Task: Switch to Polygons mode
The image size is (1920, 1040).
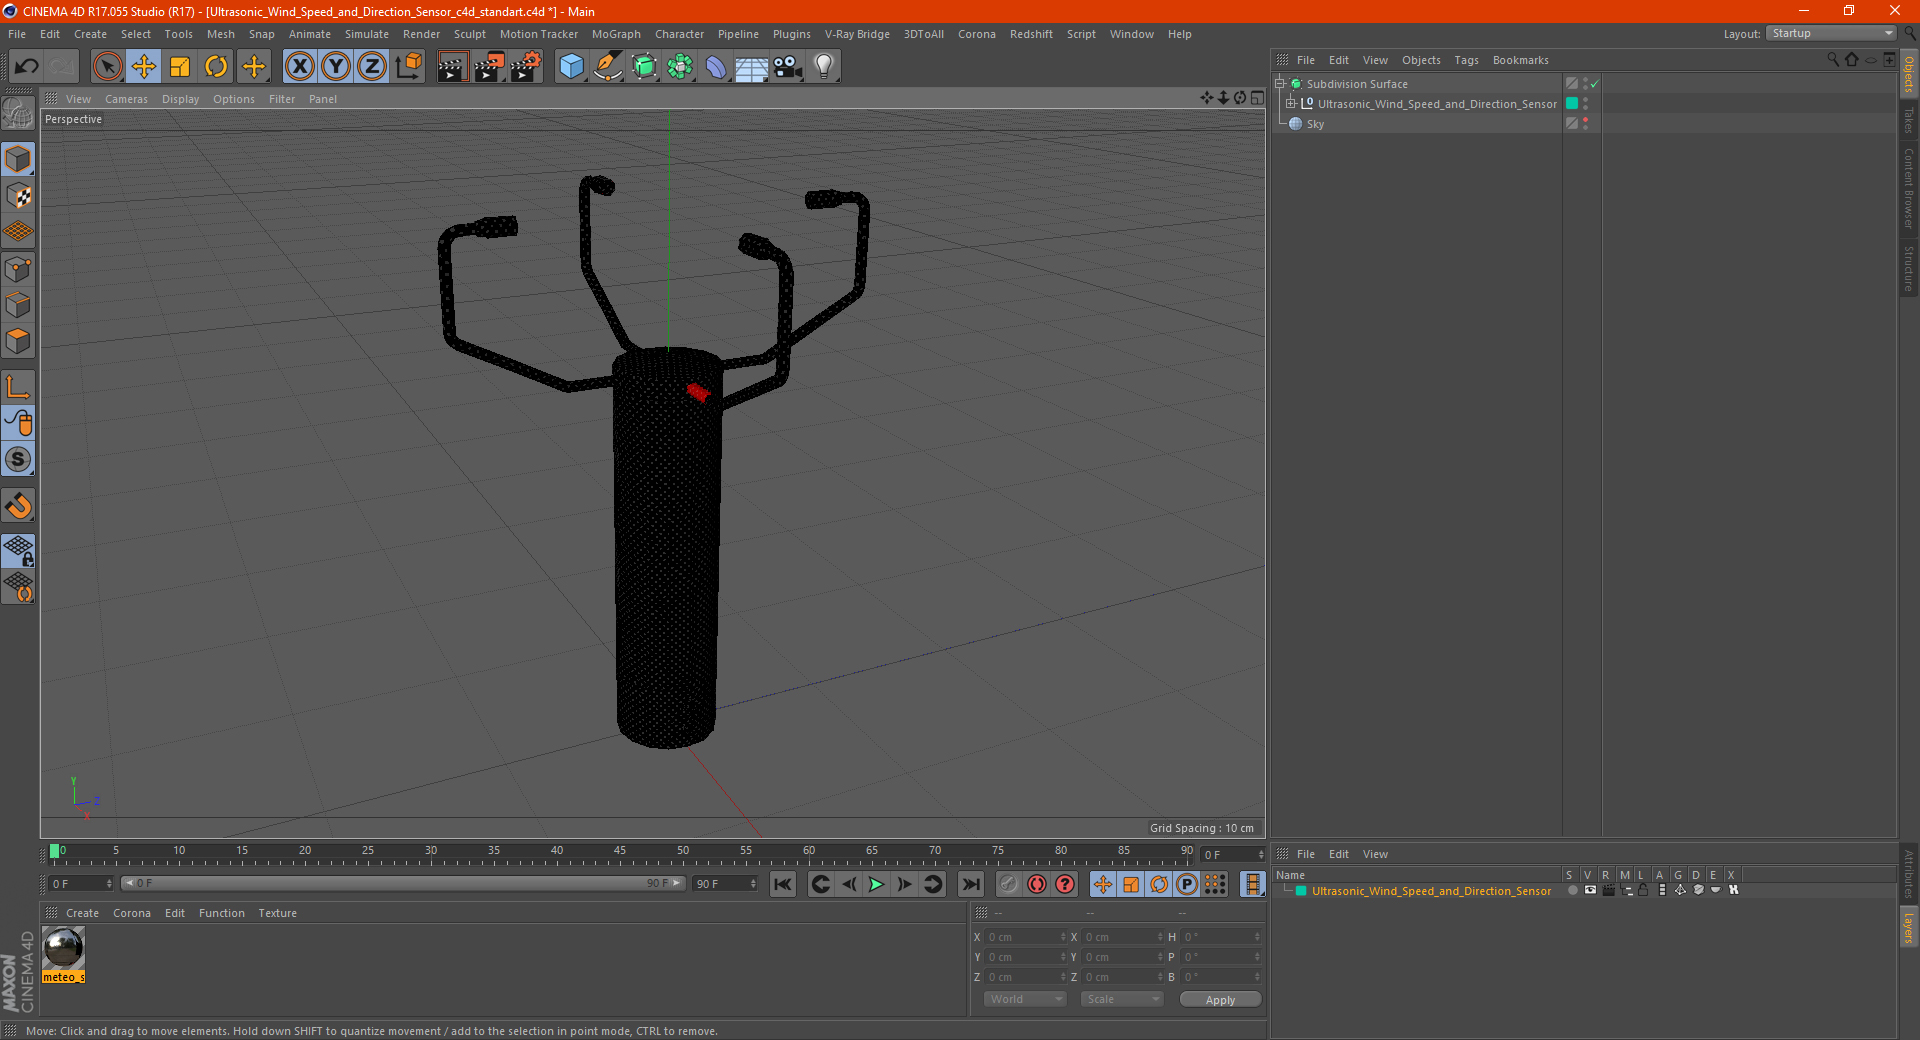Action: pyautogui.click(x=18, y=341)
